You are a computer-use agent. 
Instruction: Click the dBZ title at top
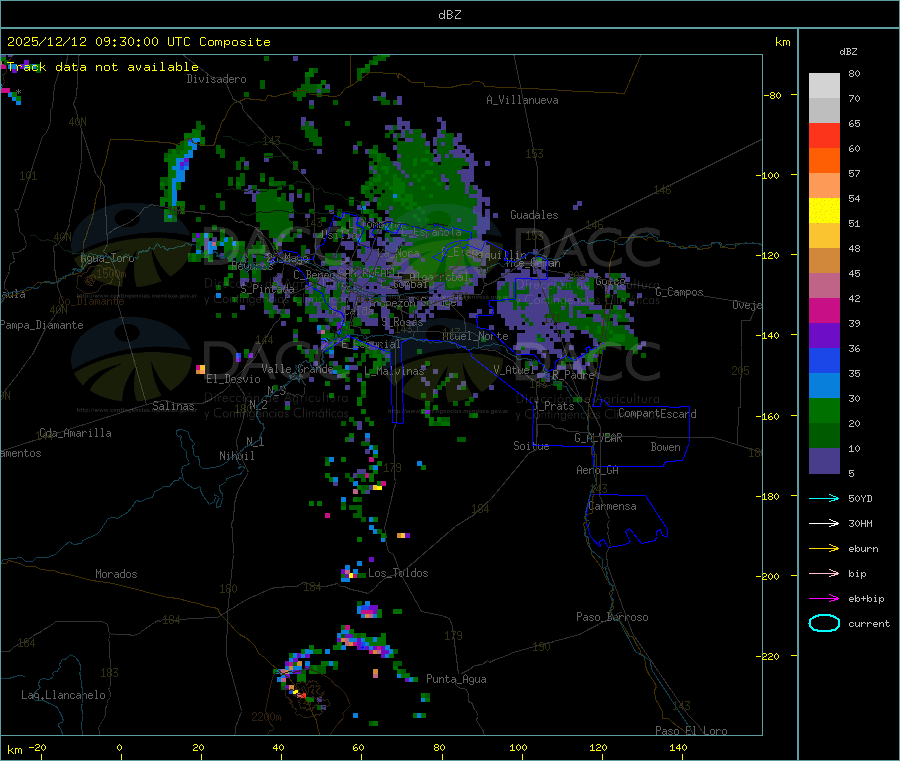click(x=449, y=15)
